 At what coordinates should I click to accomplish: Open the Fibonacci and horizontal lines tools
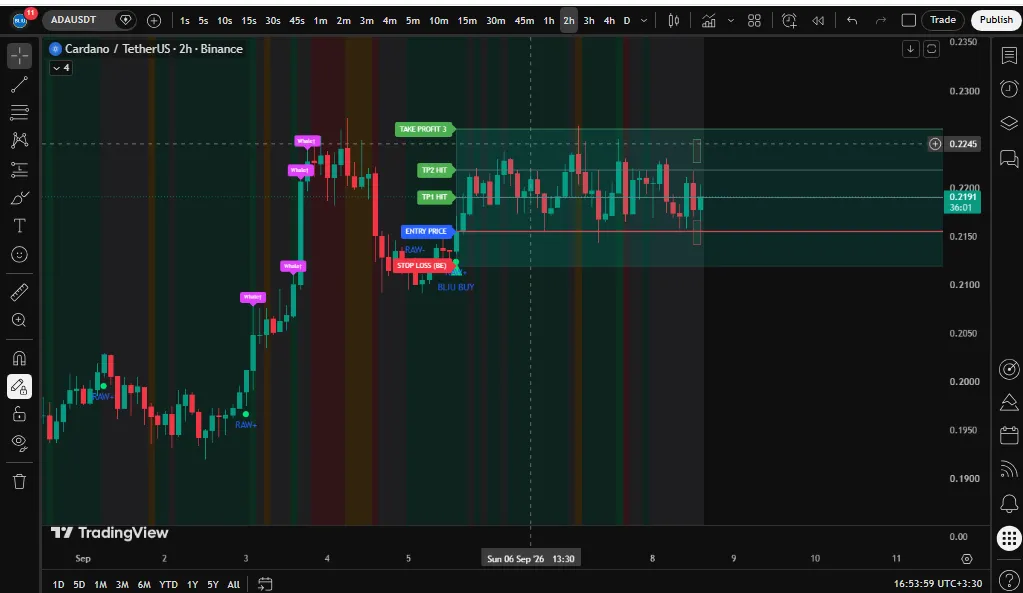tap(20, 112)
